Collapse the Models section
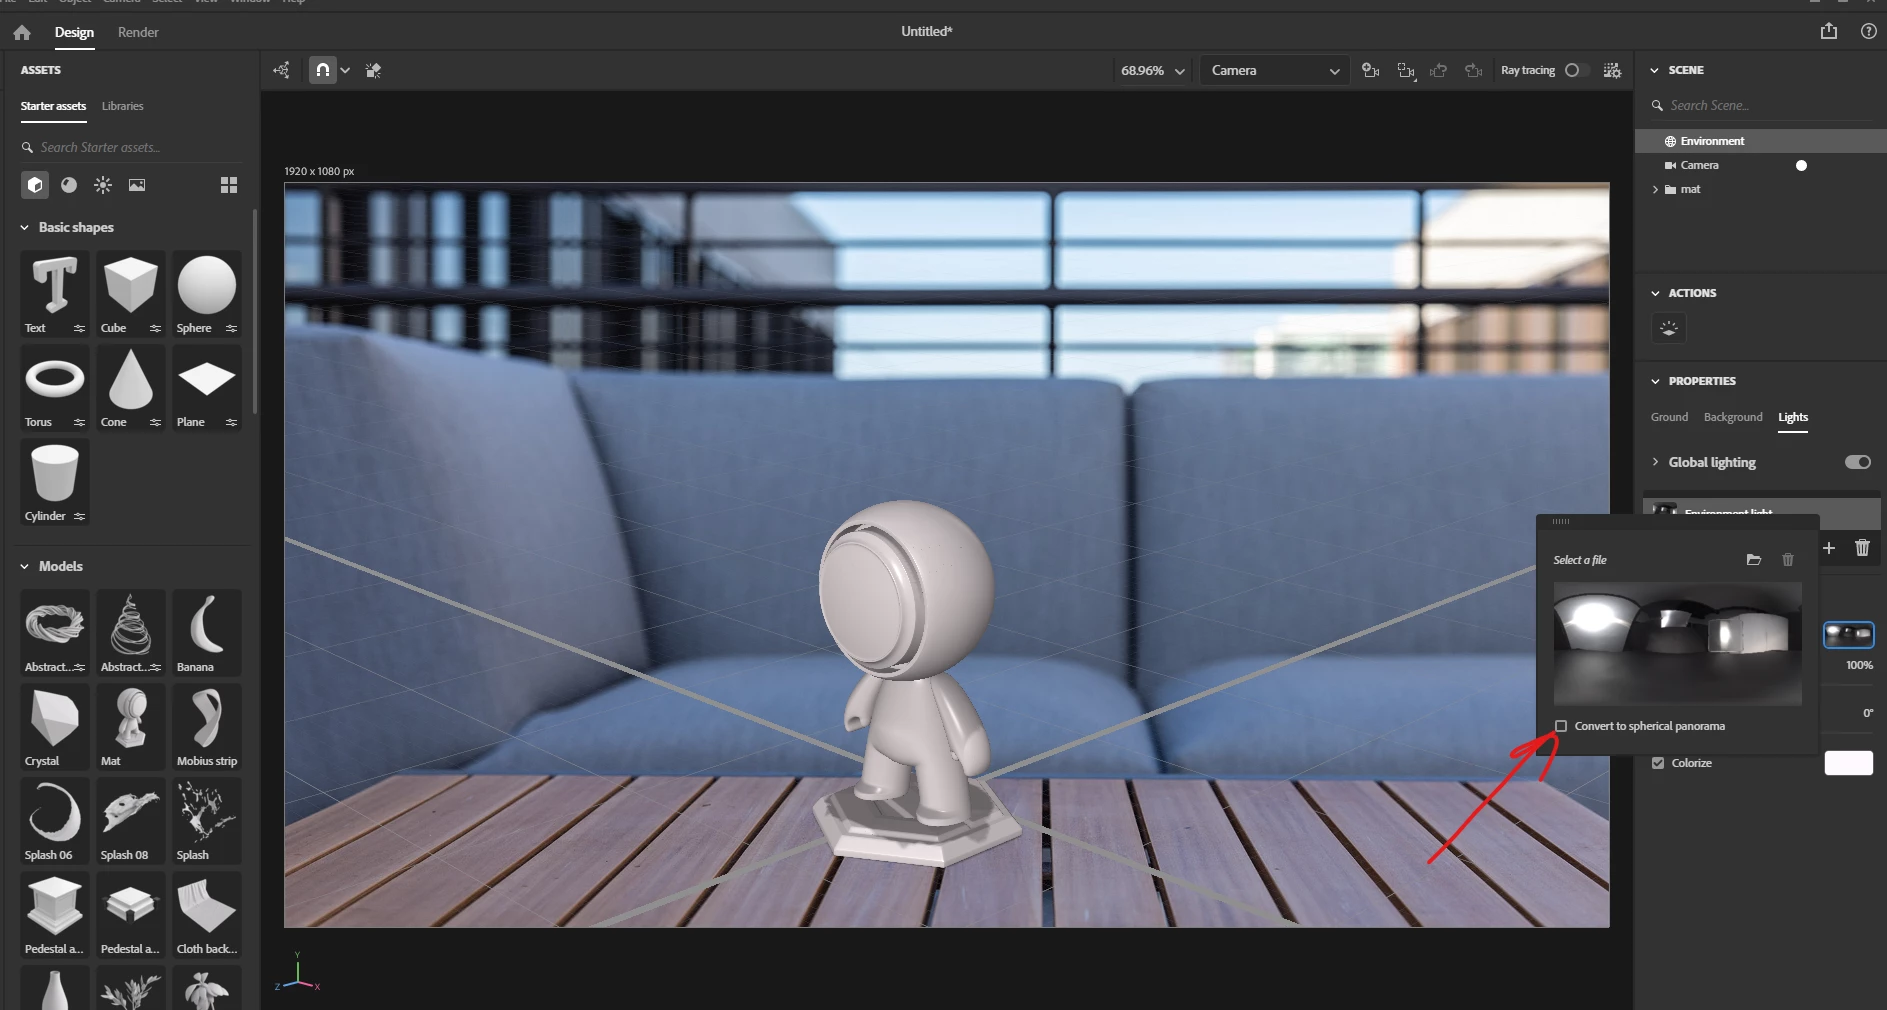Viewport: 1887px width, 1010px height. [24, 566]
